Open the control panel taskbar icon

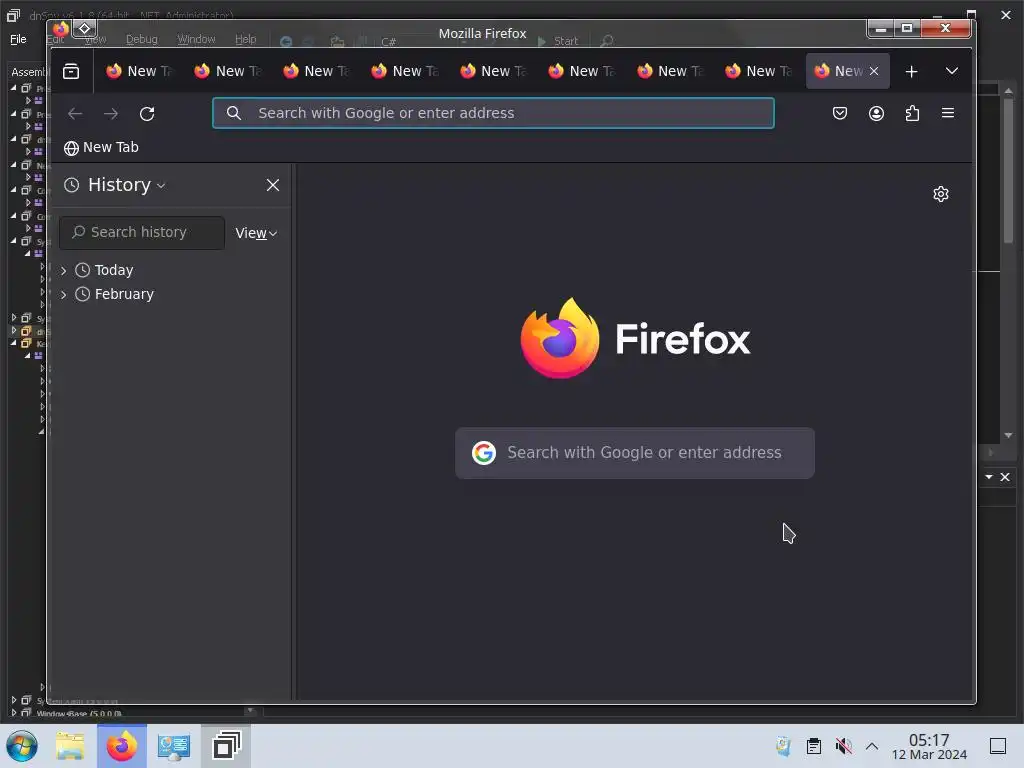coord(174,746)
